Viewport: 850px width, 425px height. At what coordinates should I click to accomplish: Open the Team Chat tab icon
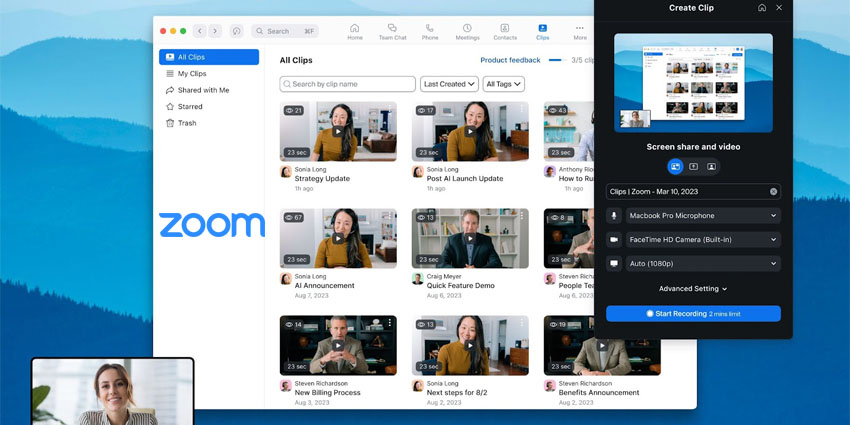(x=392, y=30)
